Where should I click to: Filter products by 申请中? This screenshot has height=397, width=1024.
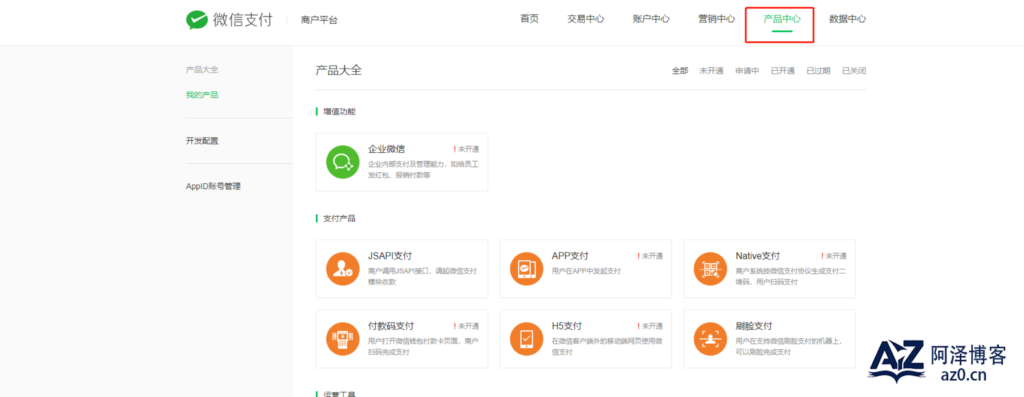747,71
